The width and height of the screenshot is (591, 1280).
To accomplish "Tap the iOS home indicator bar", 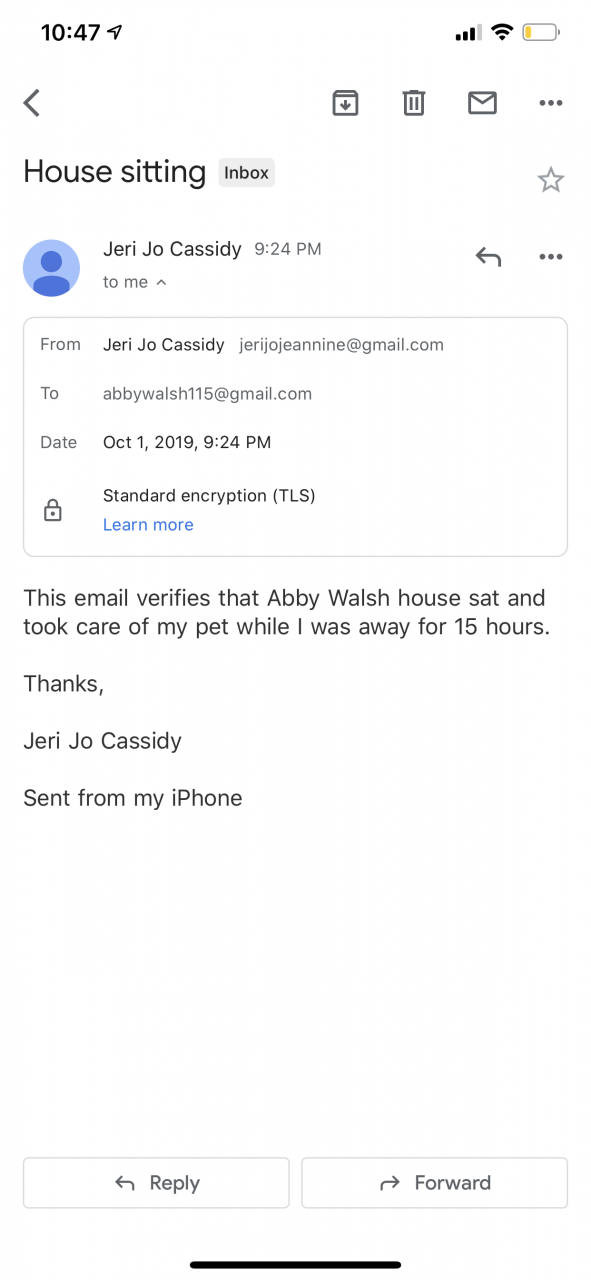I will point(295,1265).
